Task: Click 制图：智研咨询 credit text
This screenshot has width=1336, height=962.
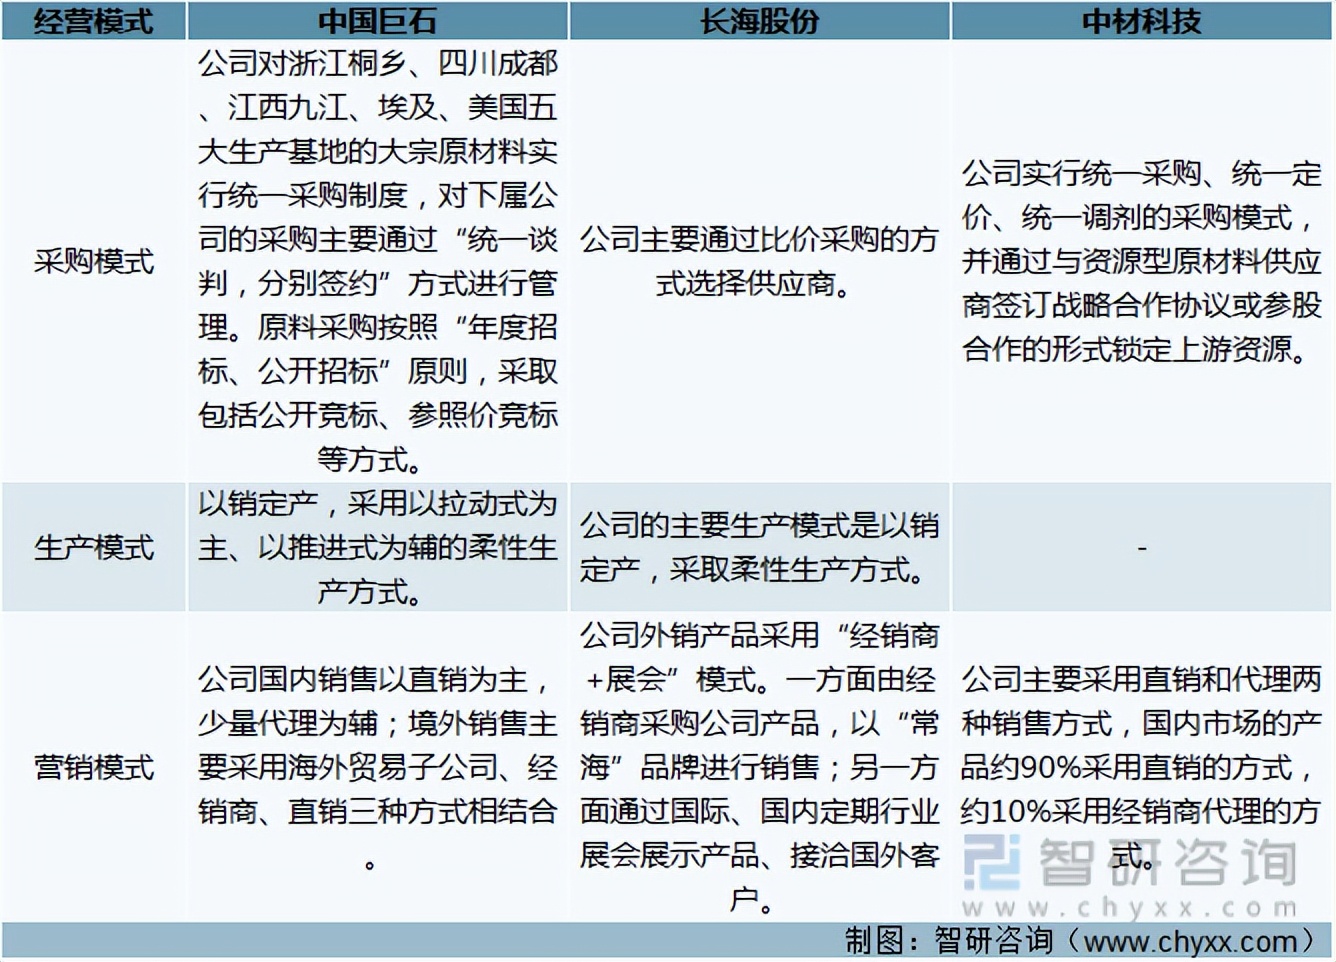Action: pos(950,940)
